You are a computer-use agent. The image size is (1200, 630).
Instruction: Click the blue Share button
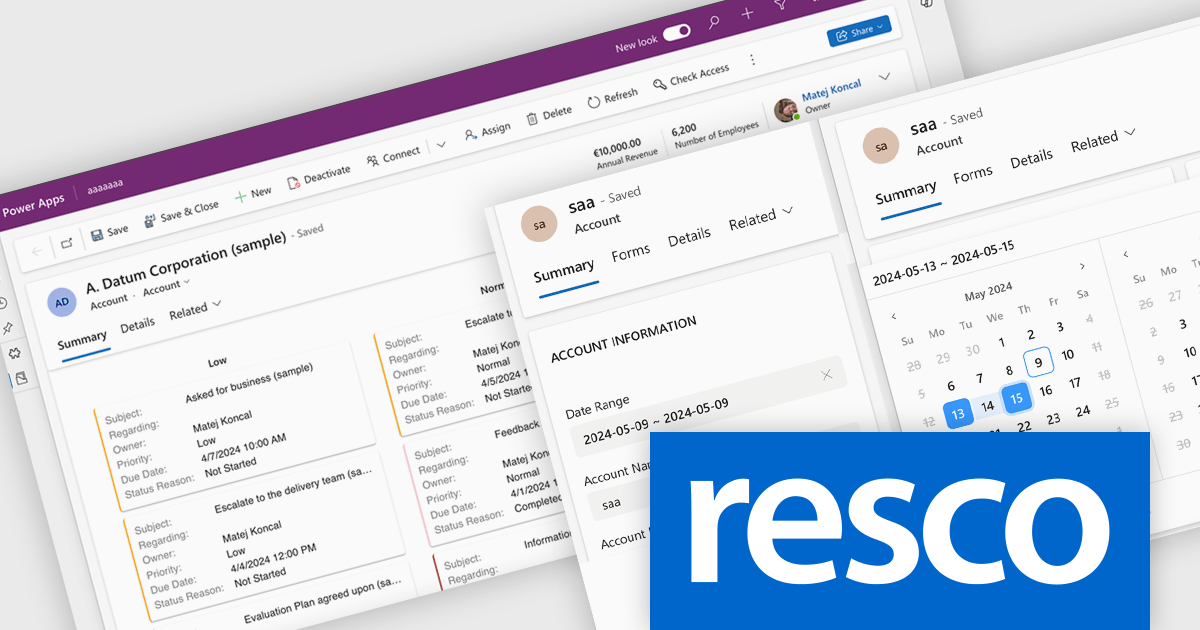tap(859, 31)
